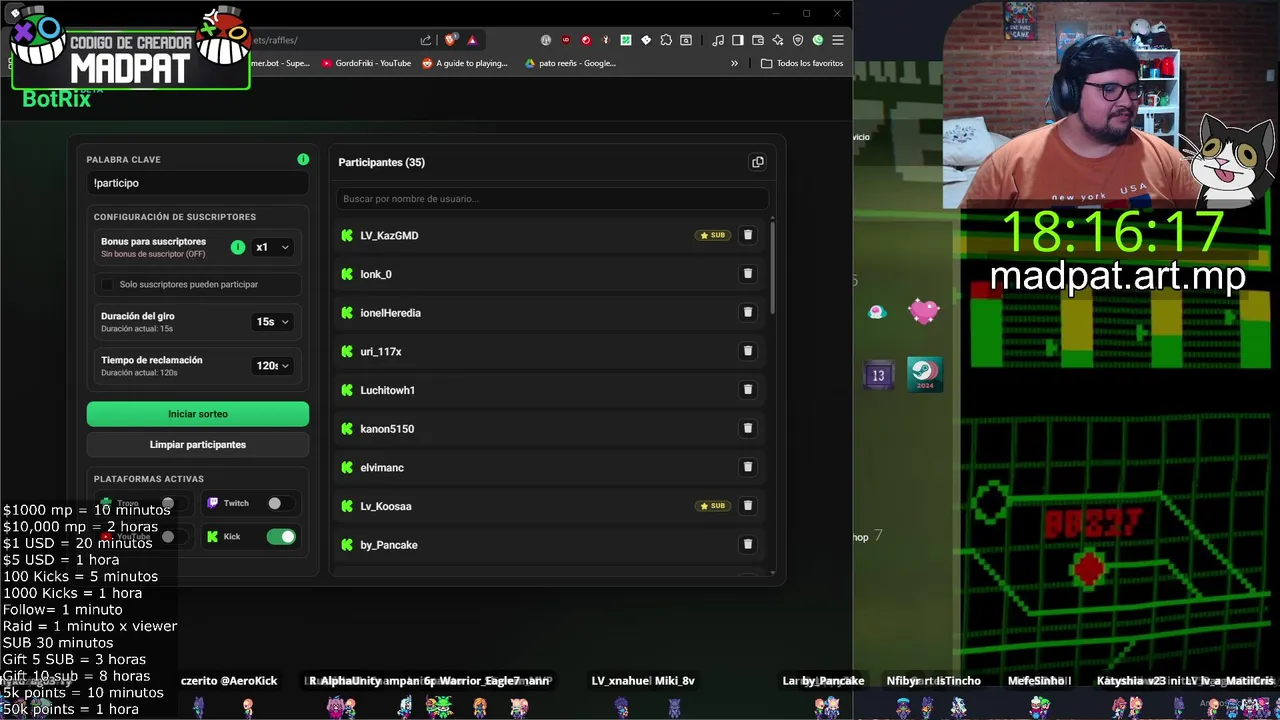Open the GordoFriki - YouTube bookmark

pyautogui.click(x=366, y=63)
